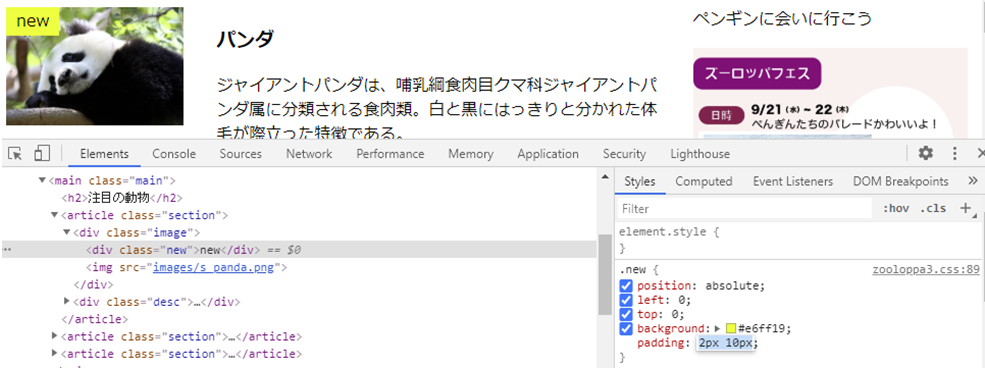The height and width of the screenshot is (368, 985).
Task: Collapse the first article class="section" node
Action: point(54,215)
